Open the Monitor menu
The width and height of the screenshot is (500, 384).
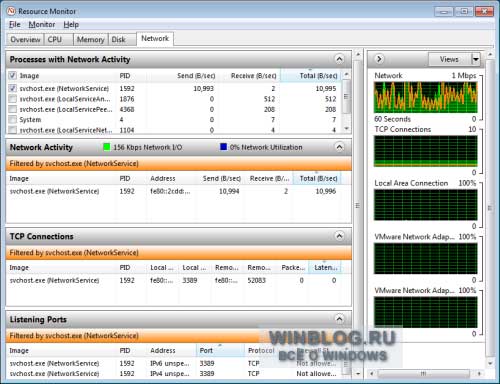(42, 25)
